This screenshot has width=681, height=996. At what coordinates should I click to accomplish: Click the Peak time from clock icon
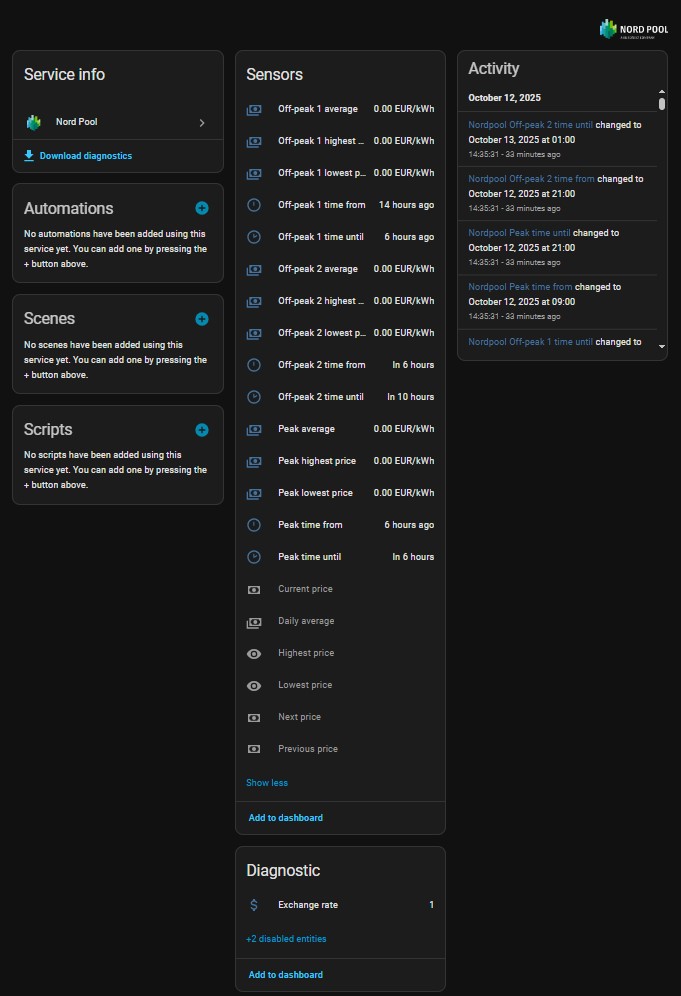pyautogui.click(x=254, y=525)
